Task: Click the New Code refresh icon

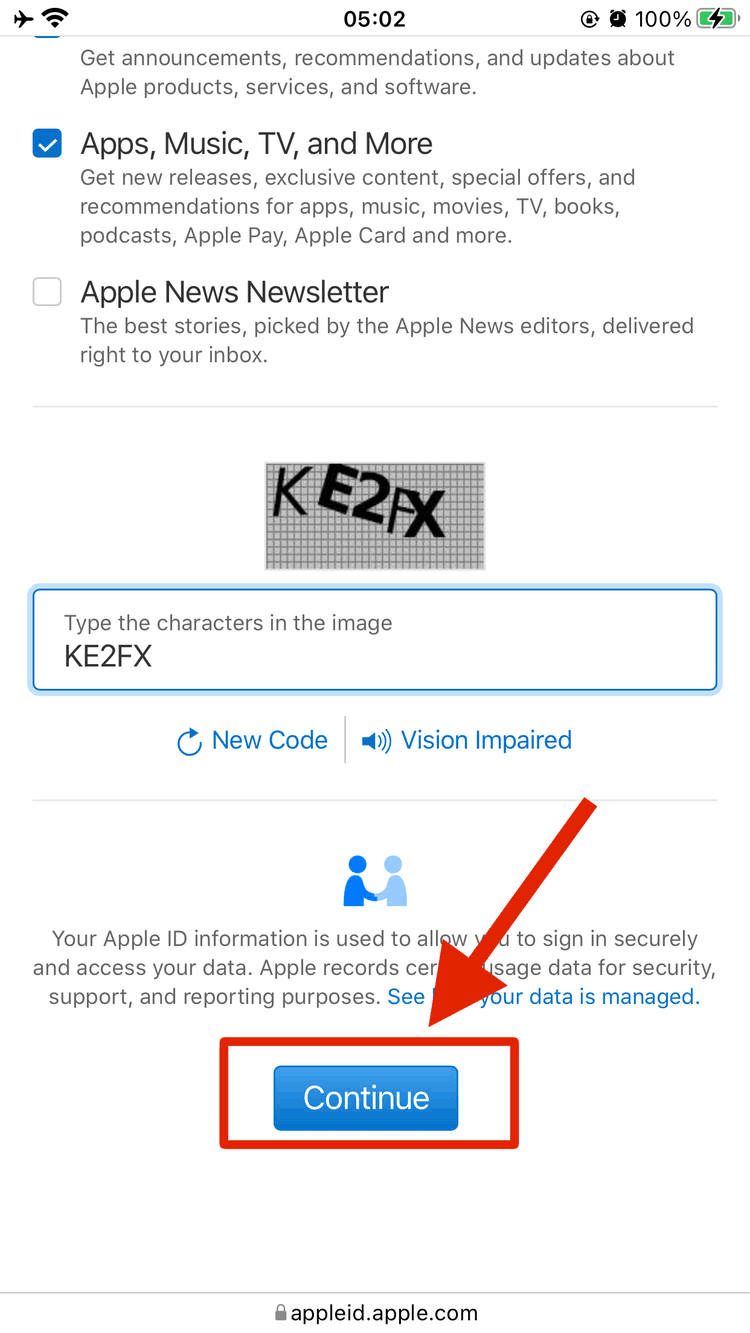Action: [189, 742]
